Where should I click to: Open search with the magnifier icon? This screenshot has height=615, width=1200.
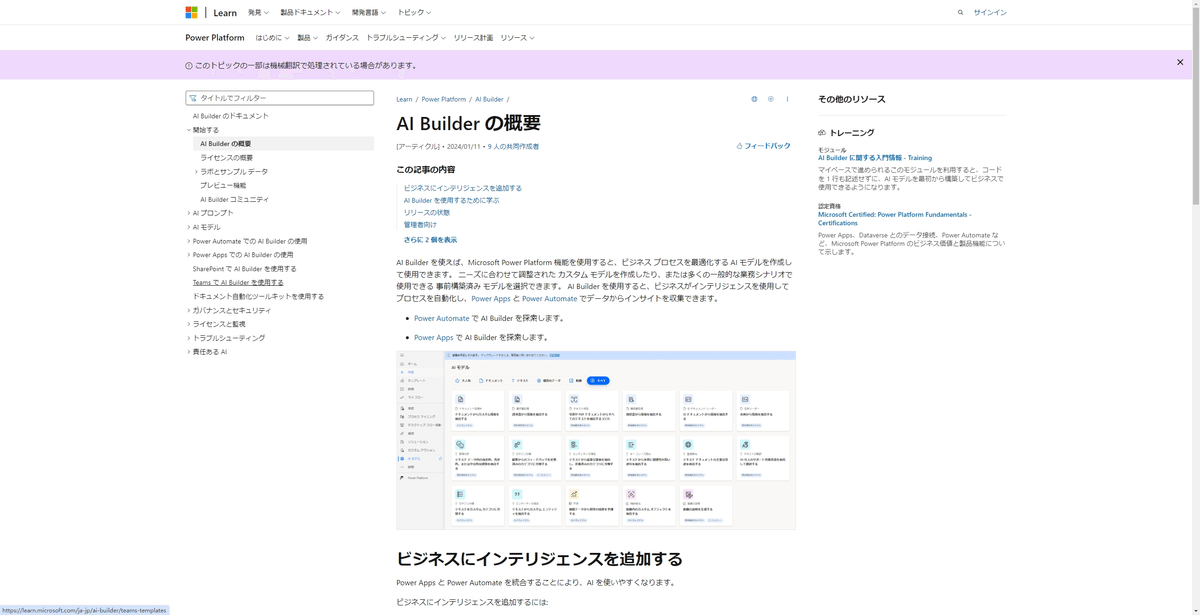(961, 13)
